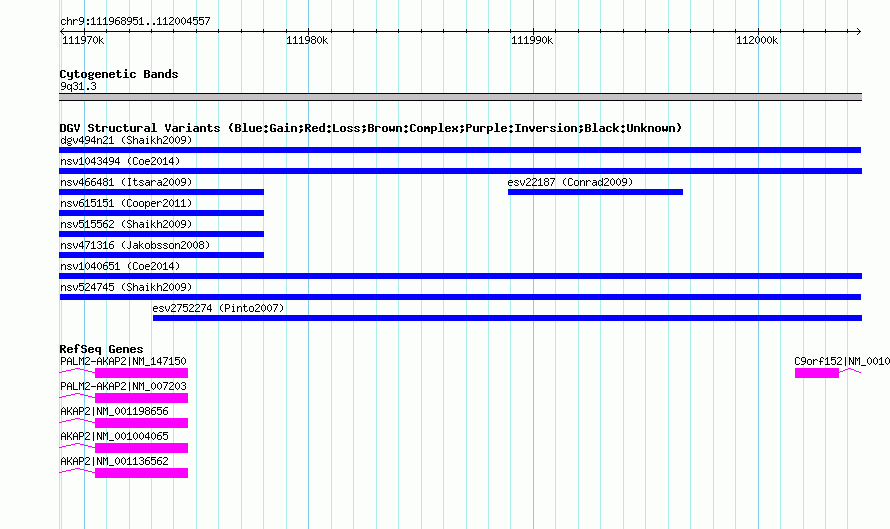890x529 pixels.
Task: Click the DGV Structural Variants track title
Action: [x=370, y=128]
